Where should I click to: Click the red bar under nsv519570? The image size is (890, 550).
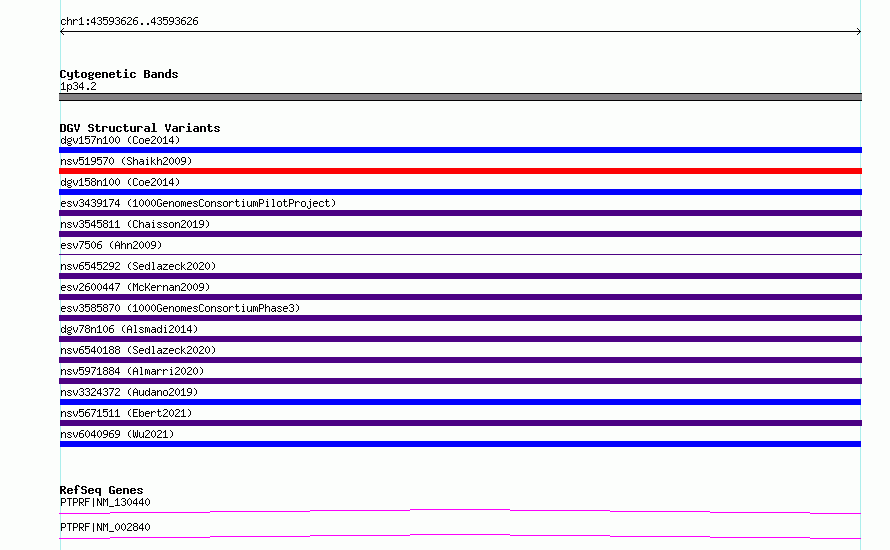[460, 171]
